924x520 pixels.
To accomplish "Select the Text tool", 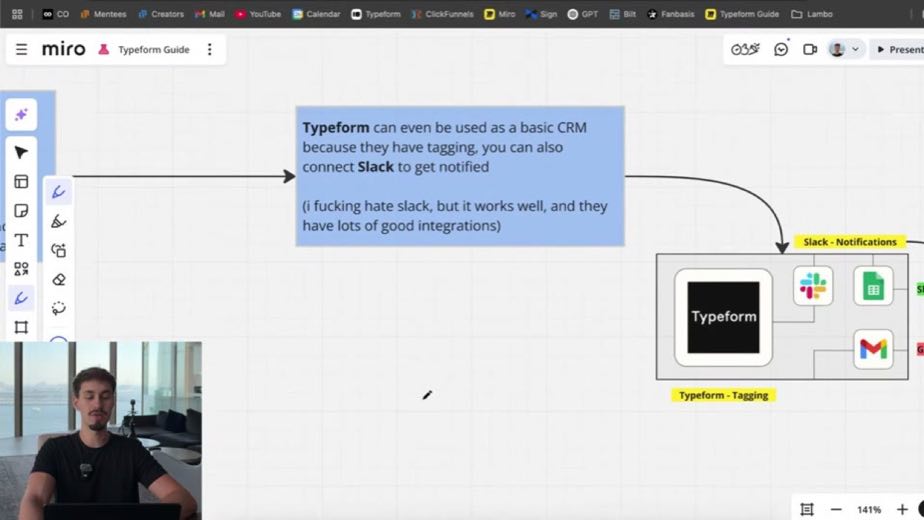I will (21, 240).
